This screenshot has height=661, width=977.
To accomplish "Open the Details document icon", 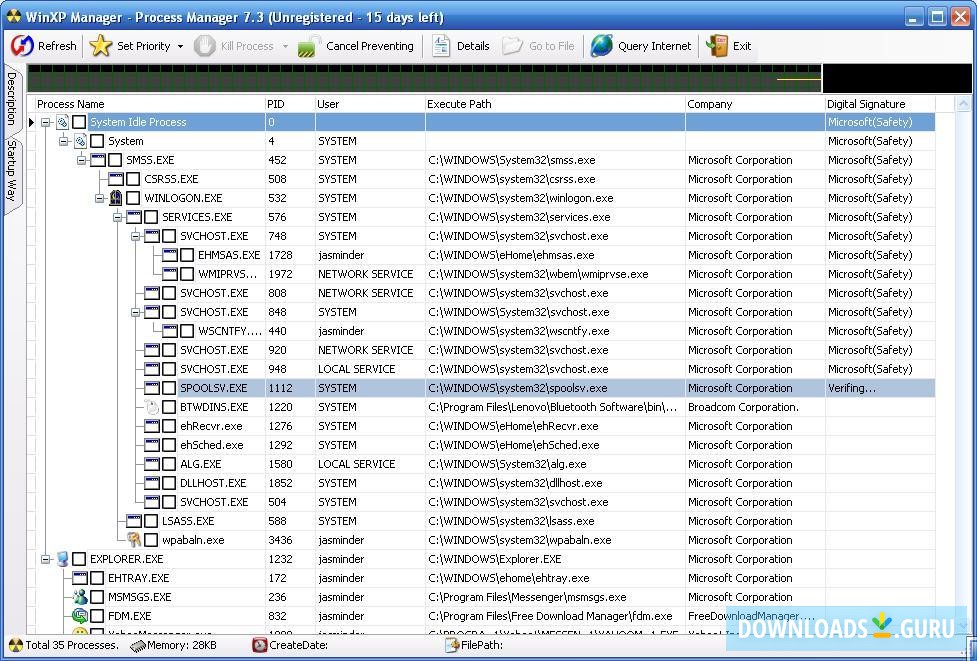I will [441, 45].
